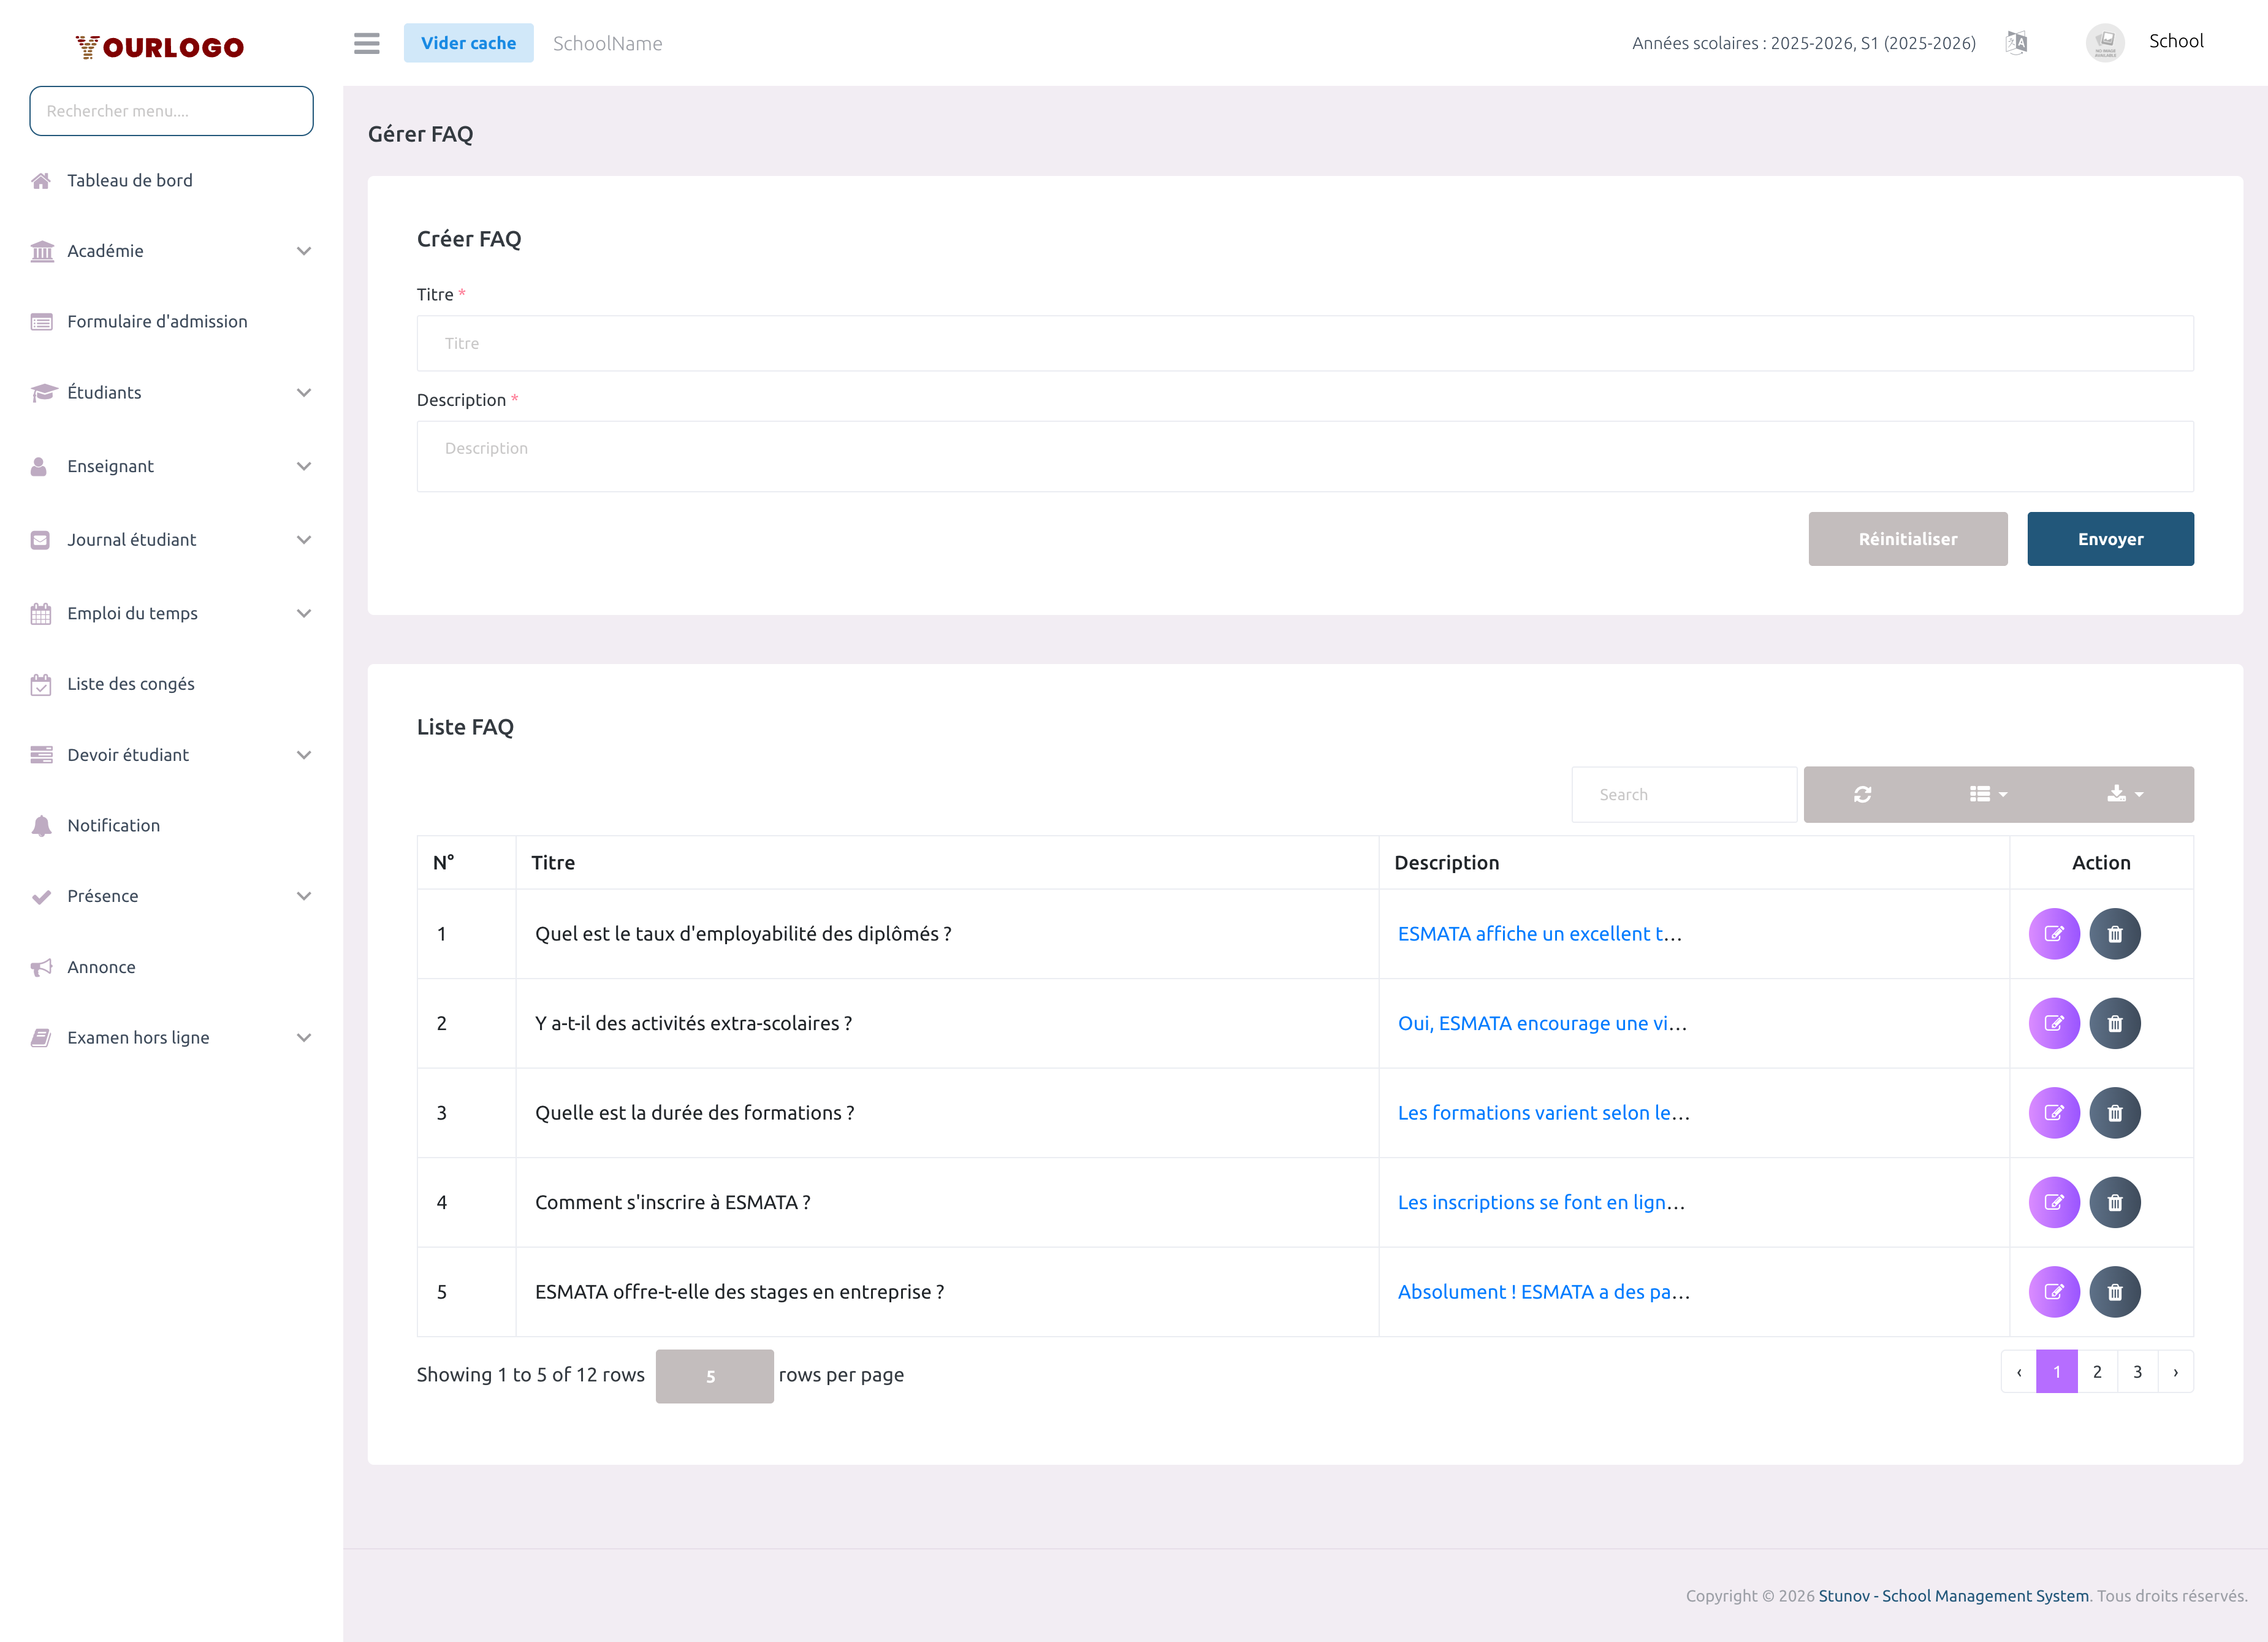Open the Tableau de bord dashboard icon

41,180
